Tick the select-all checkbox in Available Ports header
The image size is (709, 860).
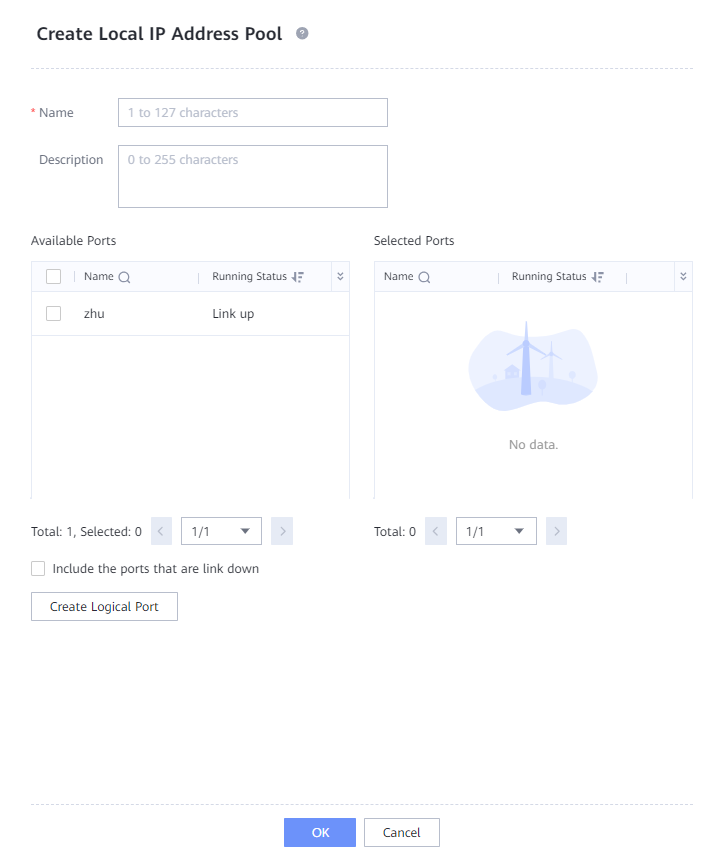54,277
